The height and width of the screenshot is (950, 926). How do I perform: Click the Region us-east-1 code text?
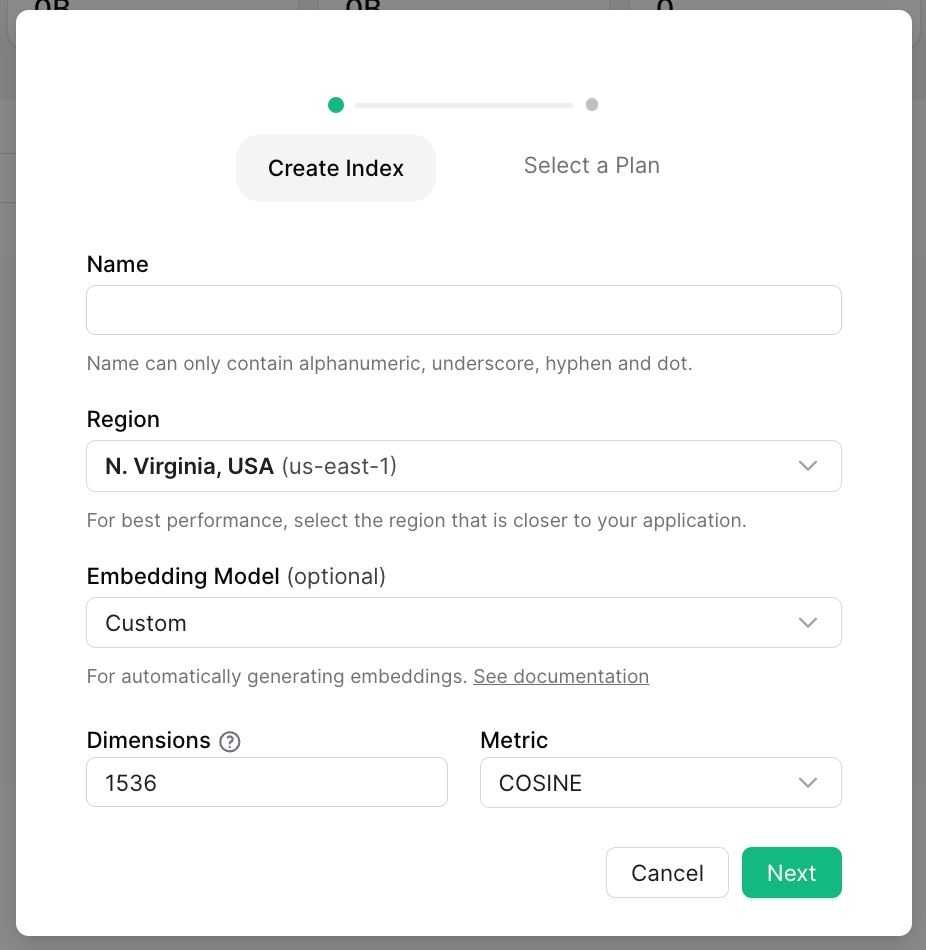(339, 466)
